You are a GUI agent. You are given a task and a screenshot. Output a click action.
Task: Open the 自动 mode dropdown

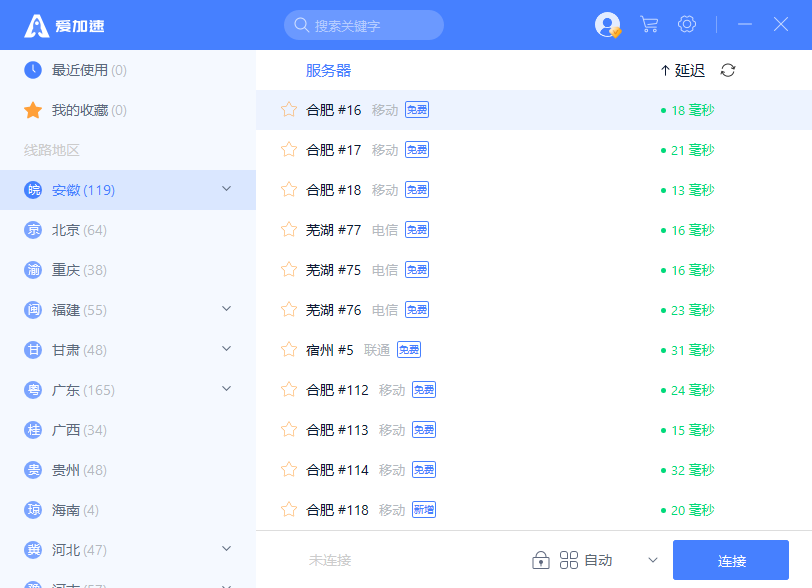653,560
